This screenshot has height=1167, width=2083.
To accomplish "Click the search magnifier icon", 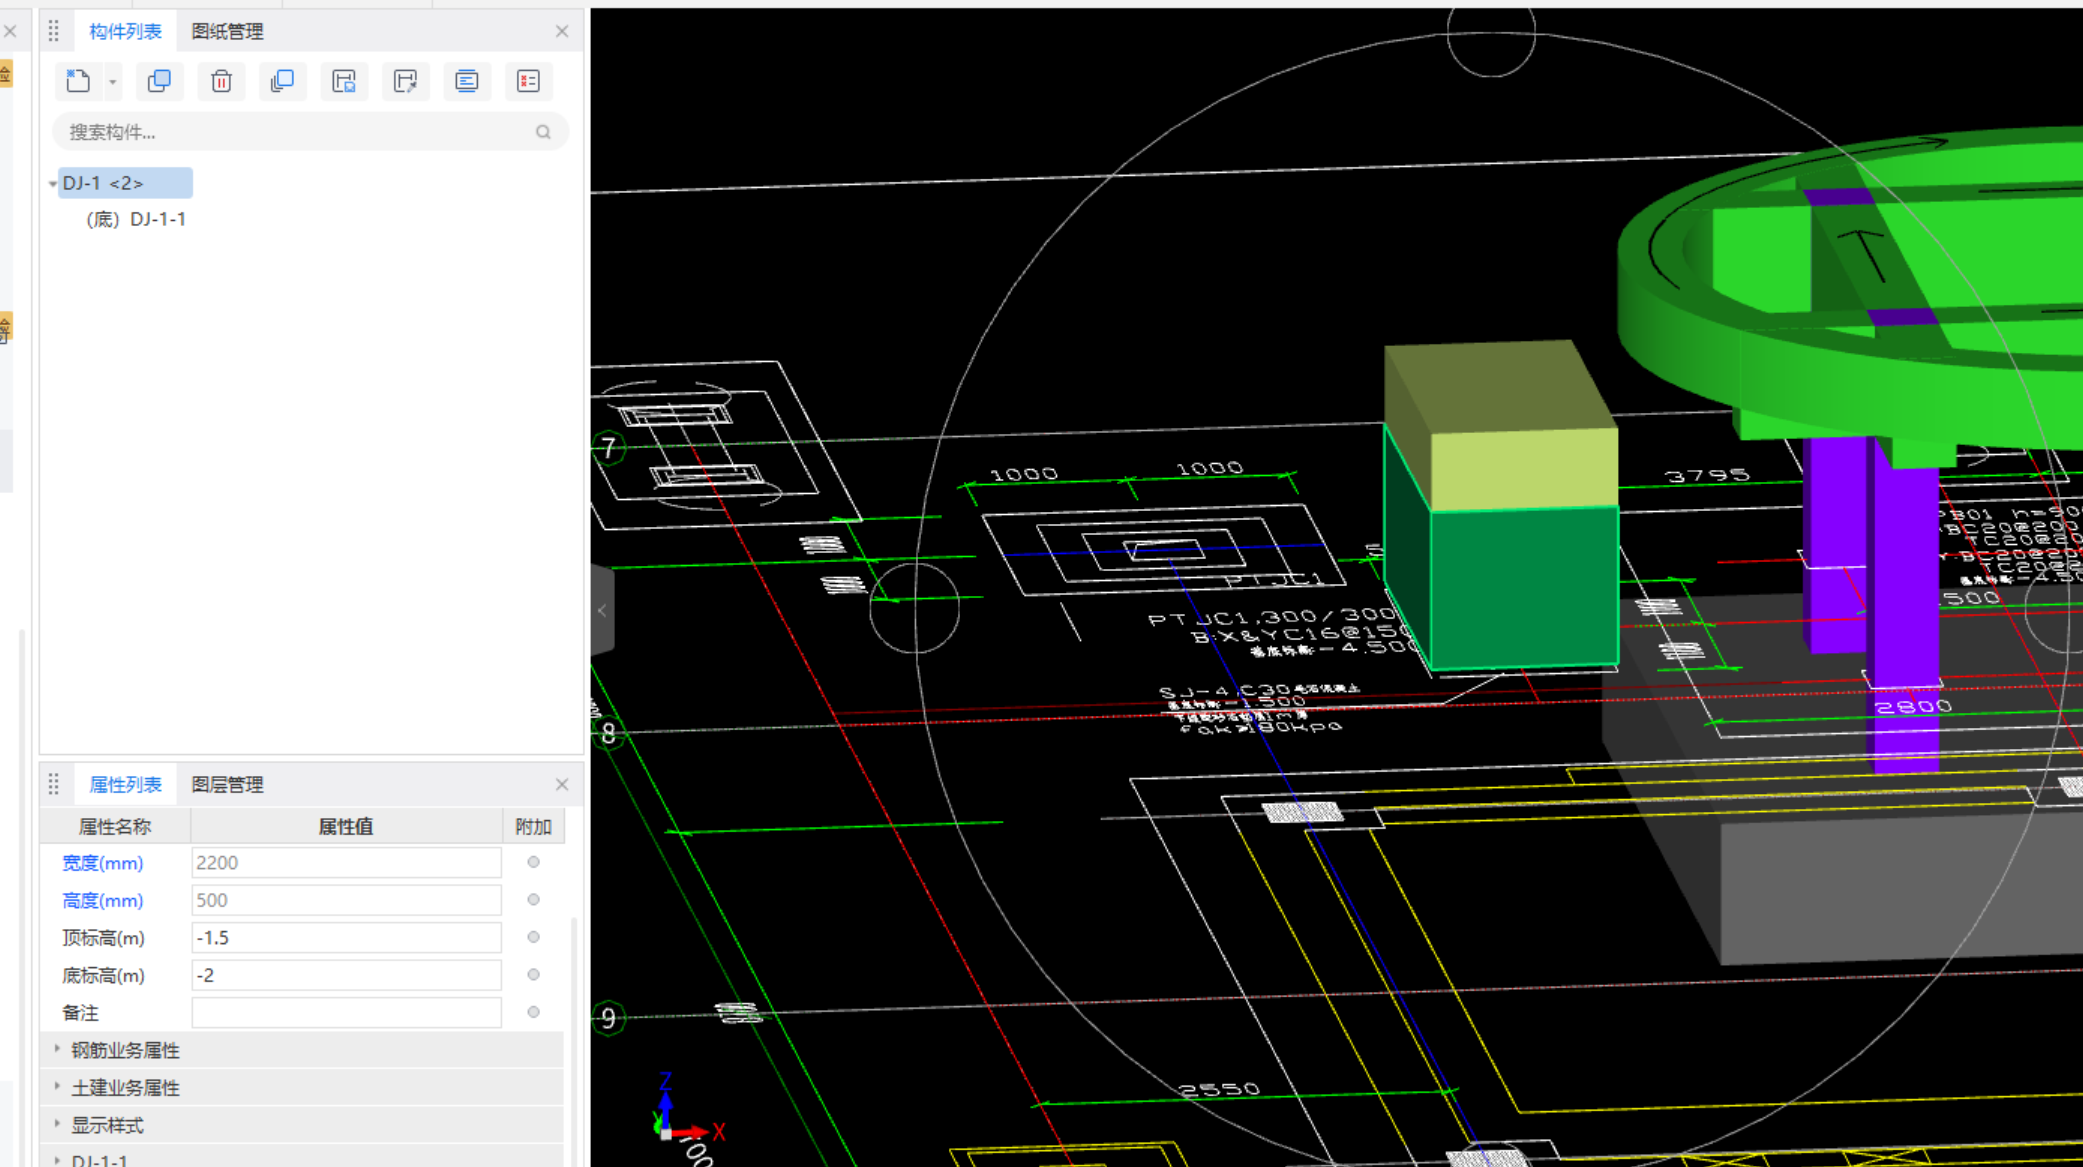I will point(543,132).
